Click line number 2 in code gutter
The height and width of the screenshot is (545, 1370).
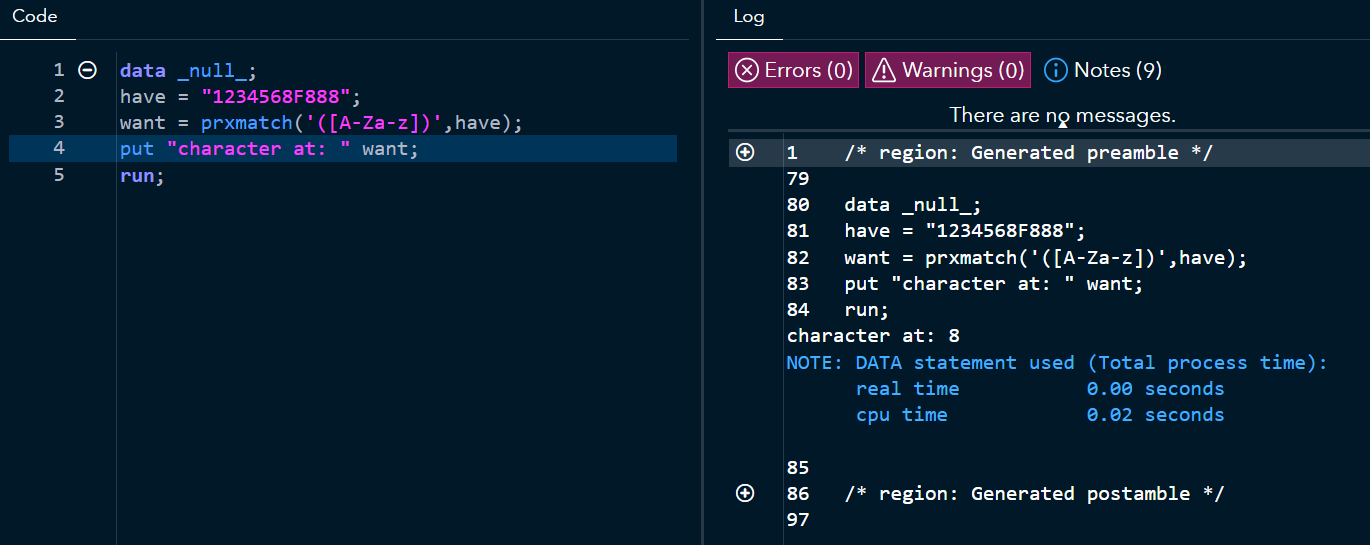pyautogui.click(x=59, y=96)
